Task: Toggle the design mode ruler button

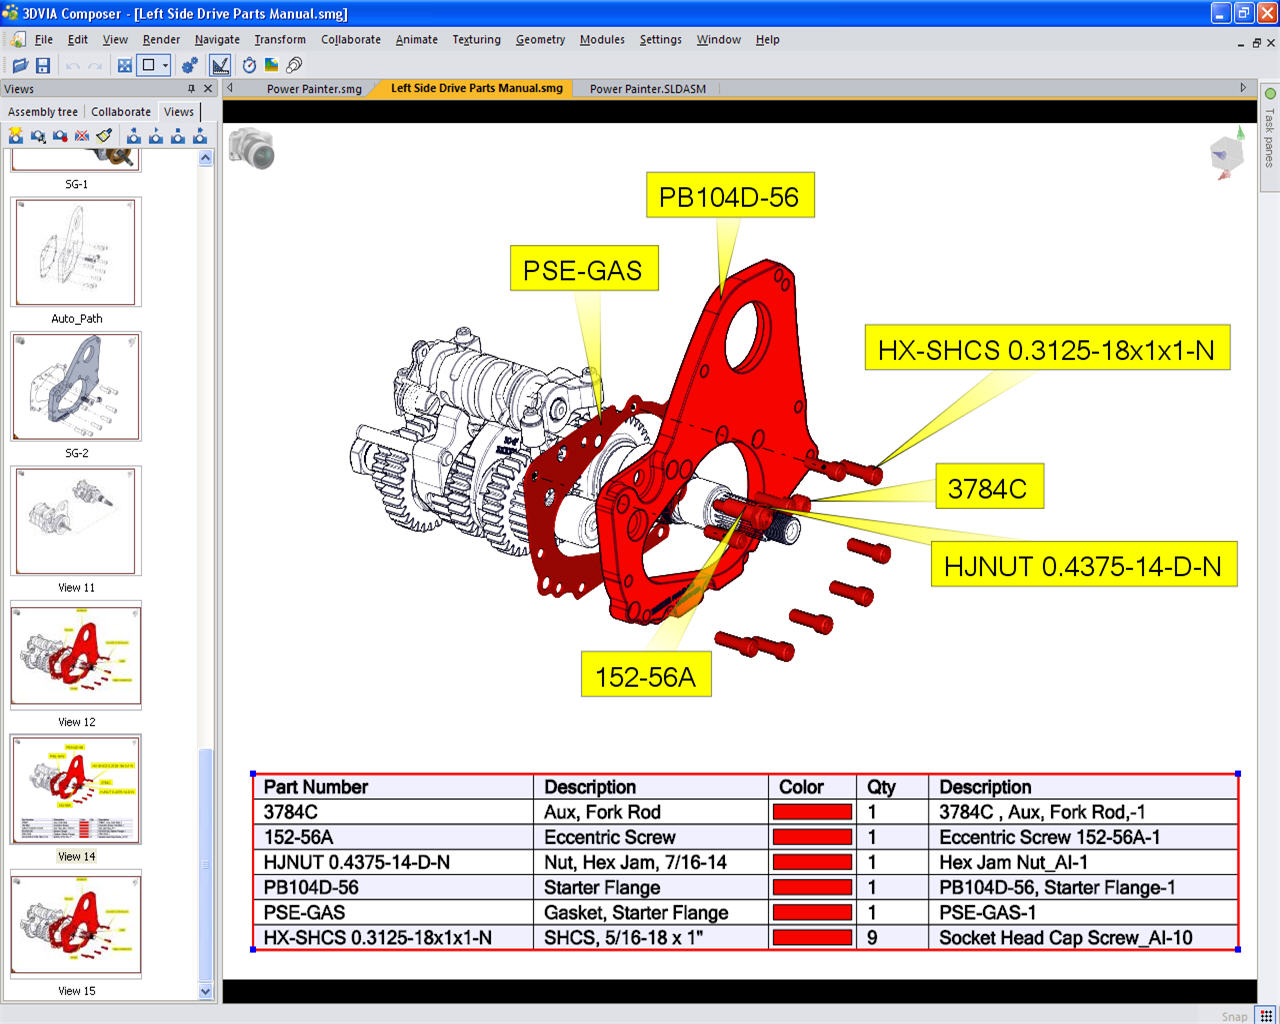Action: click(x=220, y=65)
